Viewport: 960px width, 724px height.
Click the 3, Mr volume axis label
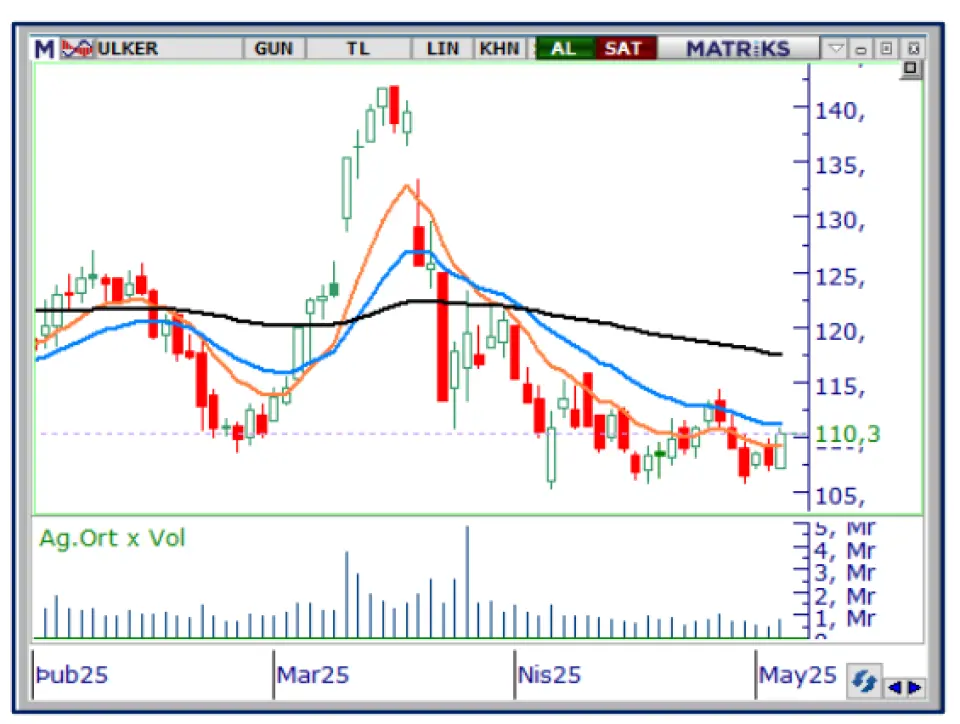tap(845, 573)
